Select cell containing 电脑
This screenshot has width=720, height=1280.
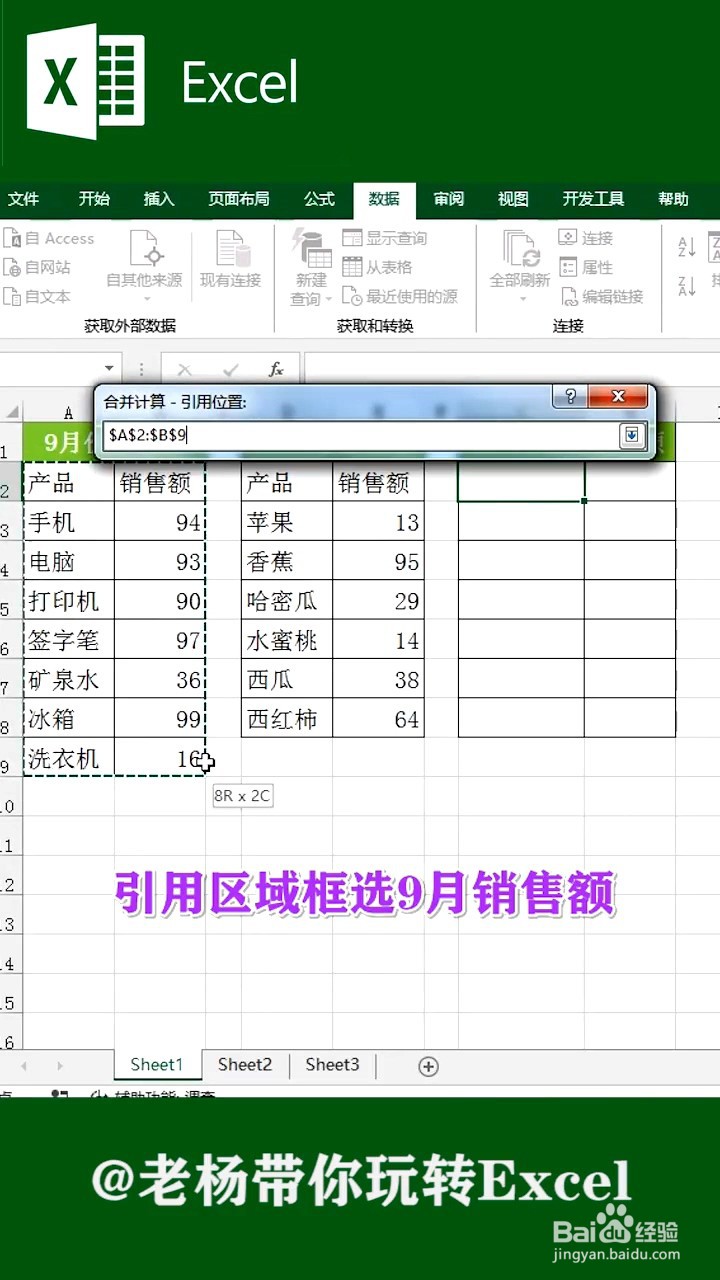68,561
